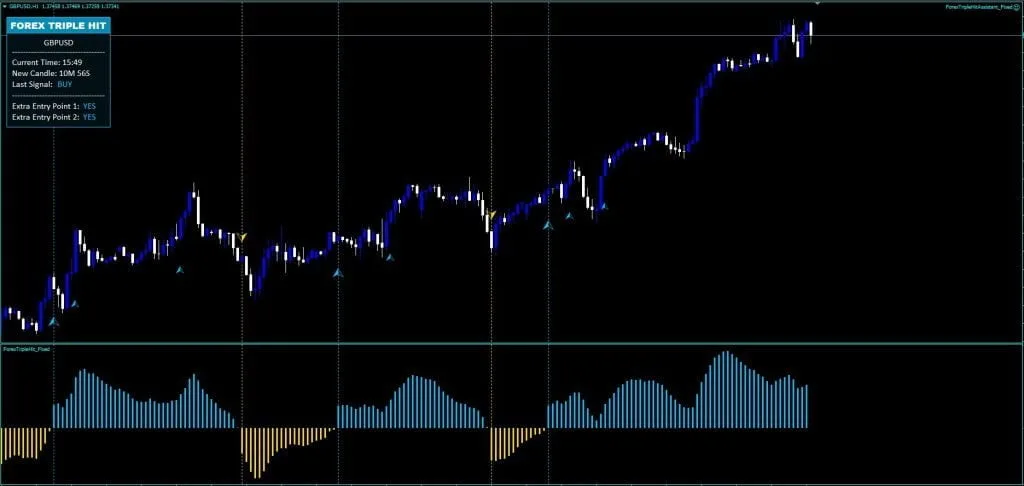Screen dimensions: 1024x486
Task: Click the last white candle at chart's right end
Action: click(x=811, y=29)
